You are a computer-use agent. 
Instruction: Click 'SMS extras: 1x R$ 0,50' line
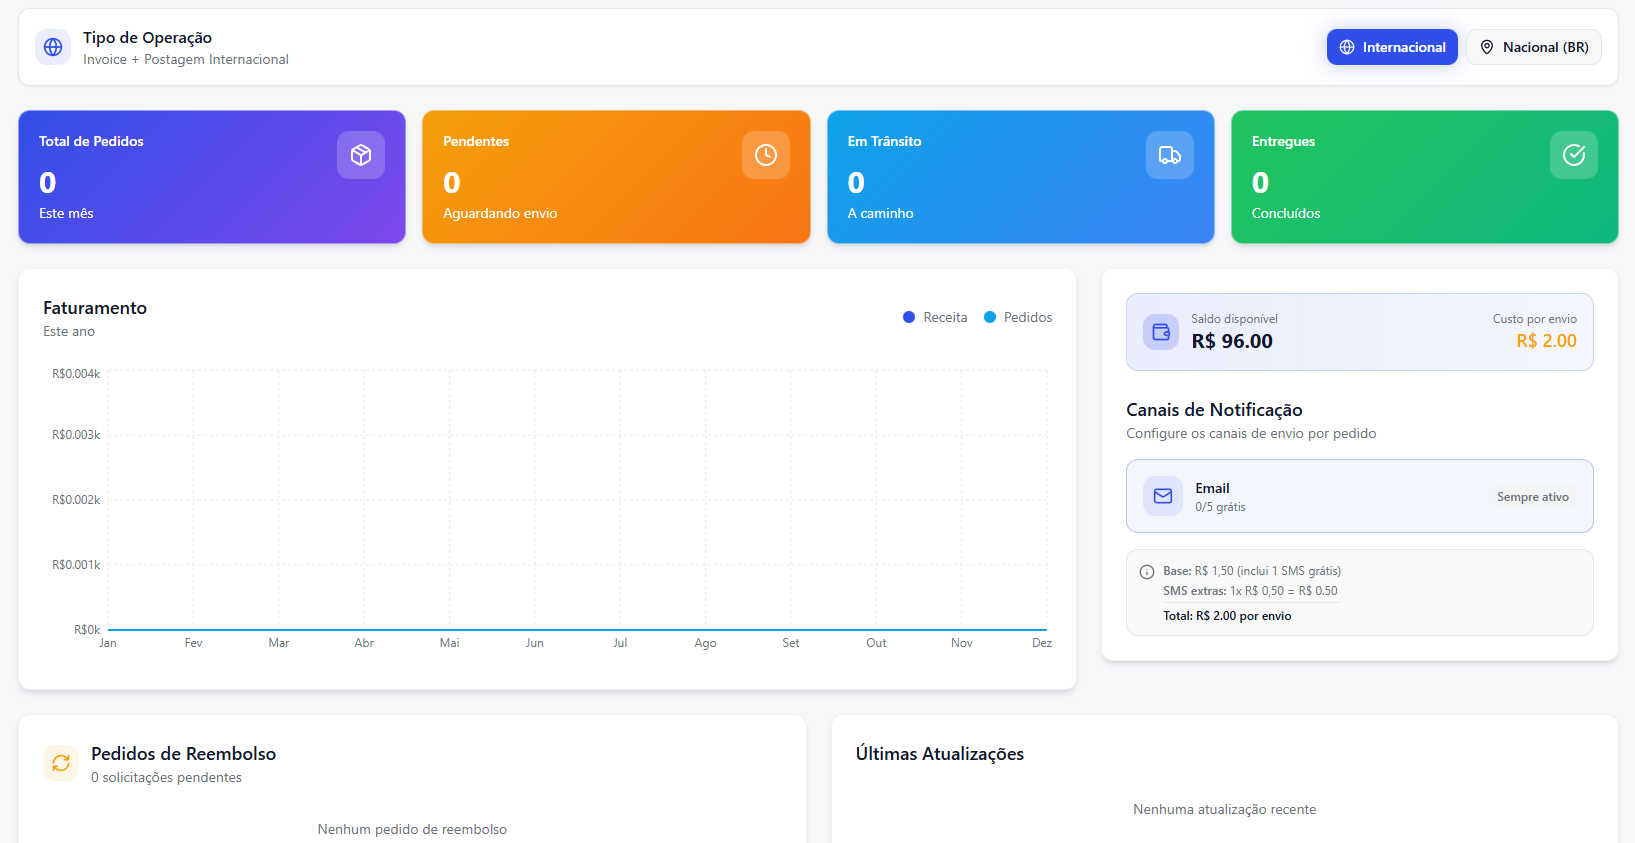[x=1250, y=591]
